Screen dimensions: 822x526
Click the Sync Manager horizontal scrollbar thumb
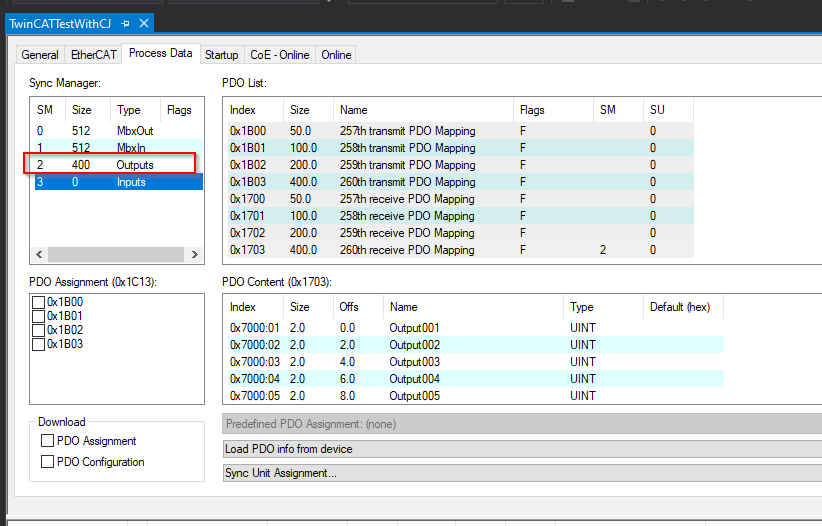point(116,254)
